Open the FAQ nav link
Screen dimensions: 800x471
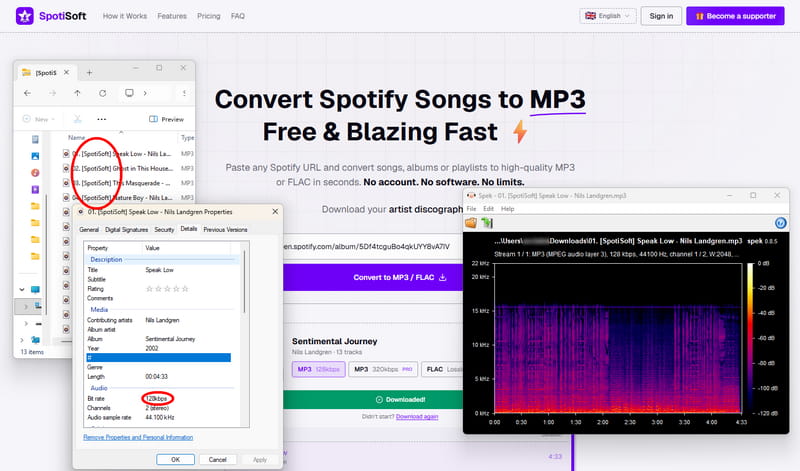tap(238, 16)
